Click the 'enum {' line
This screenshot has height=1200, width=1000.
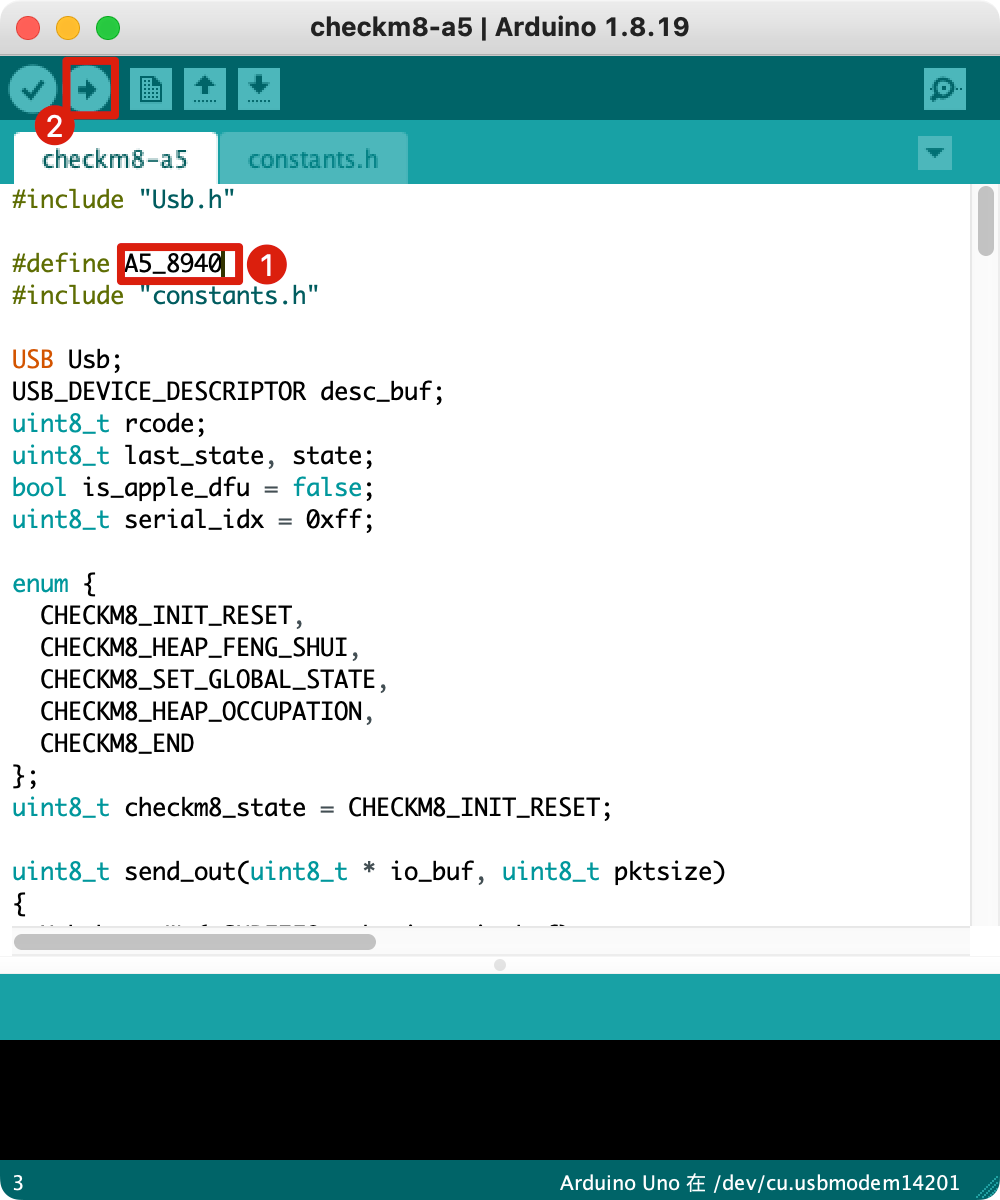53,584
